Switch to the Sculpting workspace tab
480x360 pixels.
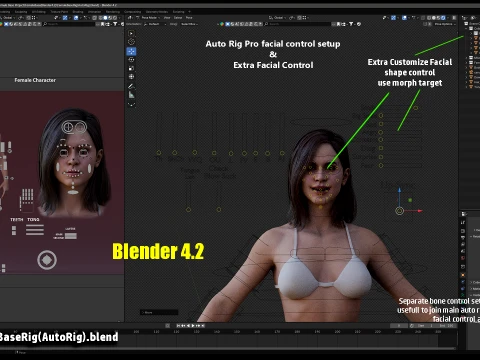pyautogui.click(x=21, y=12)
